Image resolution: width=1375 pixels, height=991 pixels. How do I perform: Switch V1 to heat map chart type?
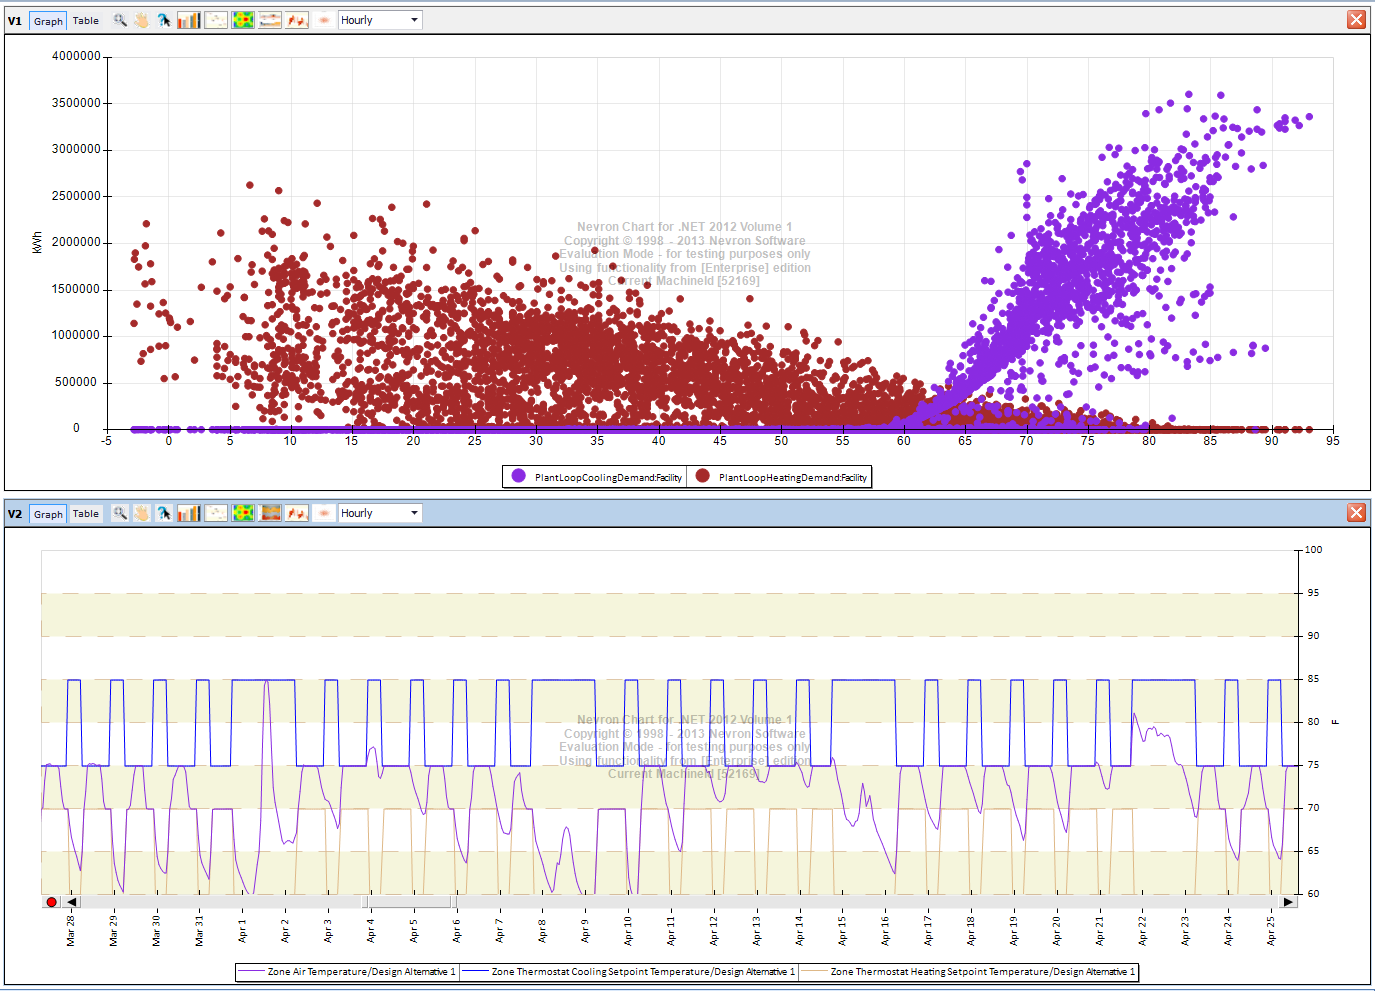coord(243,20)
